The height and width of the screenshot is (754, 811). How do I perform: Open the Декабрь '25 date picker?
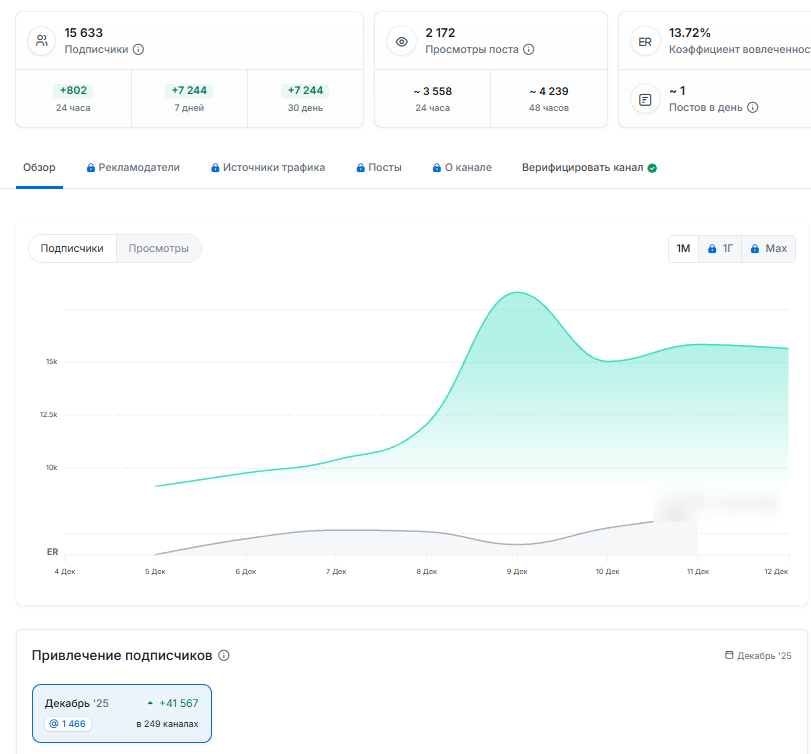[x=758, y=656]
